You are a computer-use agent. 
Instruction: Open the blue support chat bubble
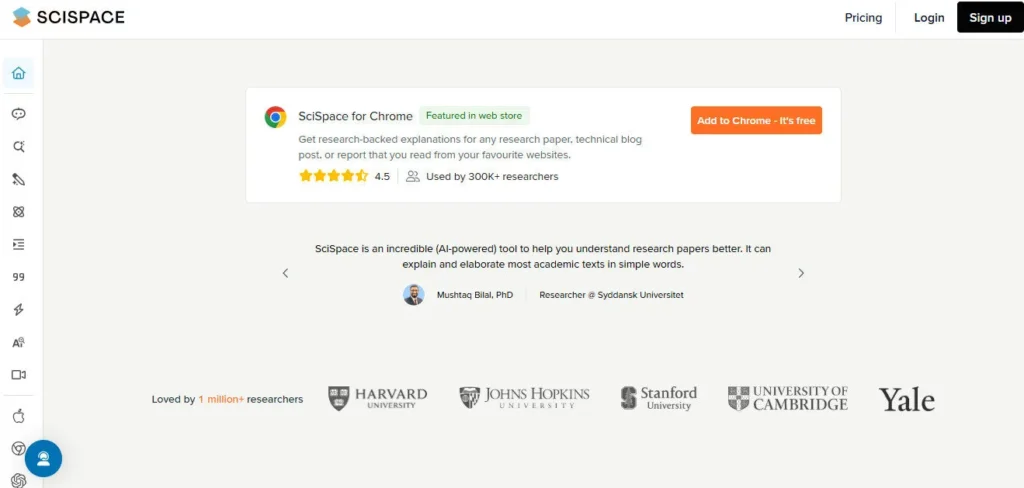43,458
